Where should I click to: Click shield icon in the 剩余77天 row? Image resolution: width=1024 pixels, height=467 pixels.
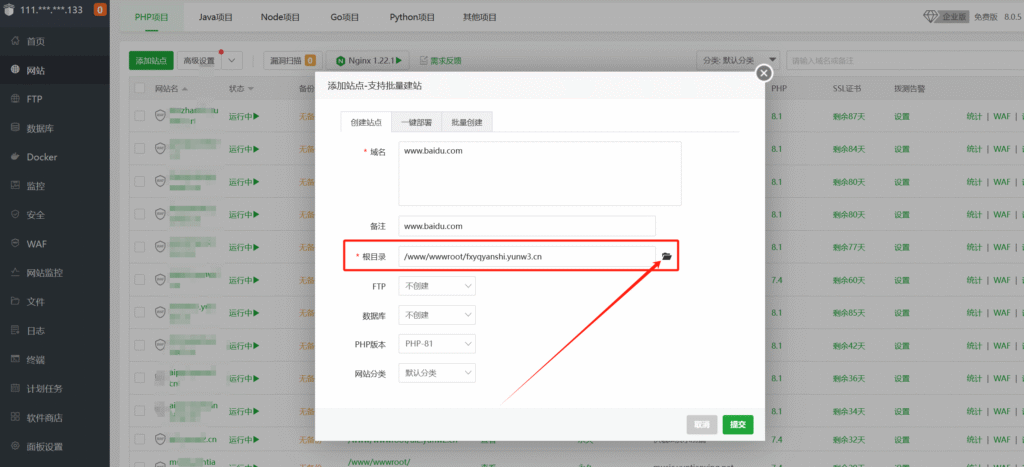(x=160, y=247)
